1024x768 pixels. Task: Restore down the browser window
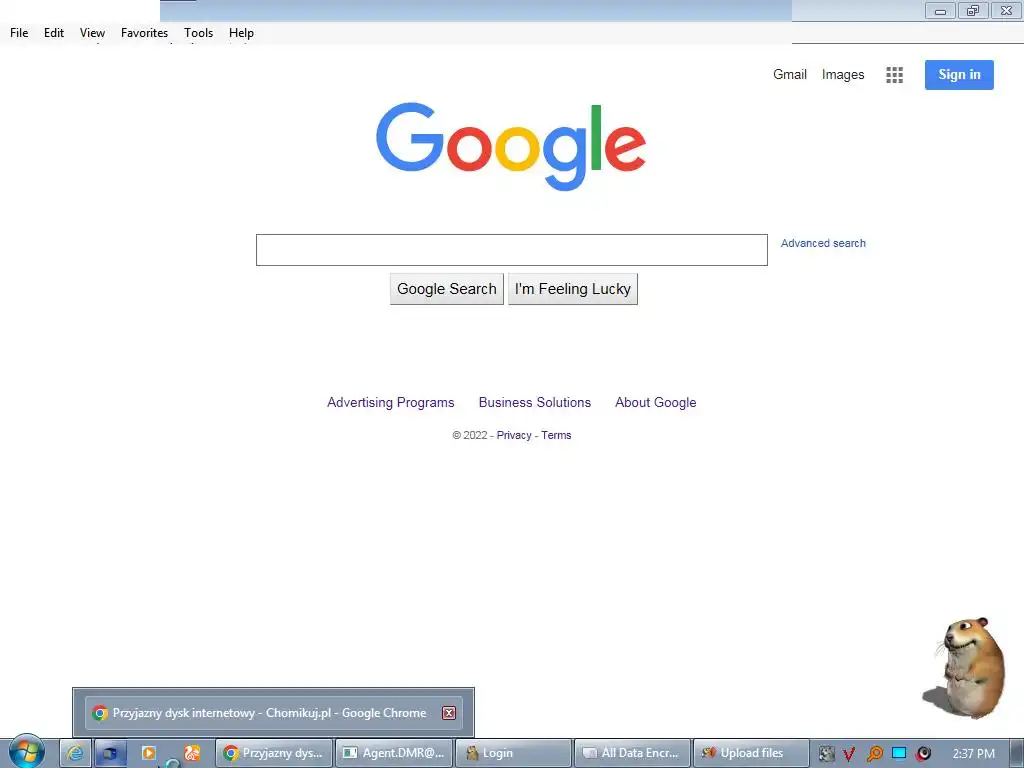coord(973,10)
